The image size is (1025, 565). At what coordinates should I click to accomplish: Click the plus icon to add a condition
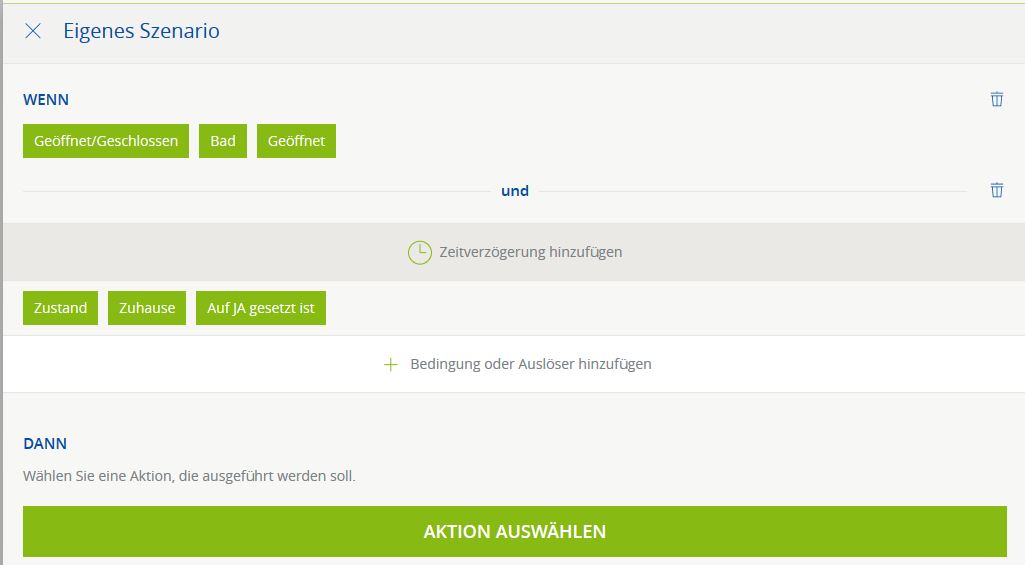click(391, 364)
